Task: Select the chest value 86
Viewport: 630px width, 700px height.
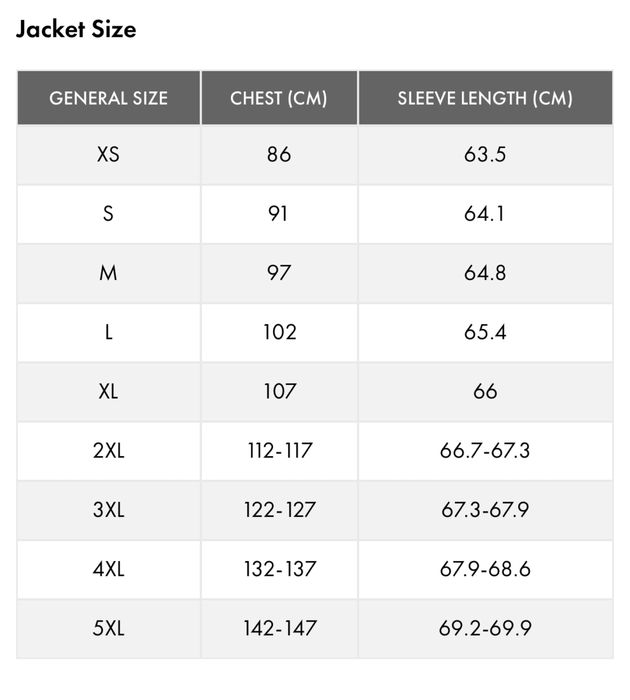Action: (x=279, y=155)
